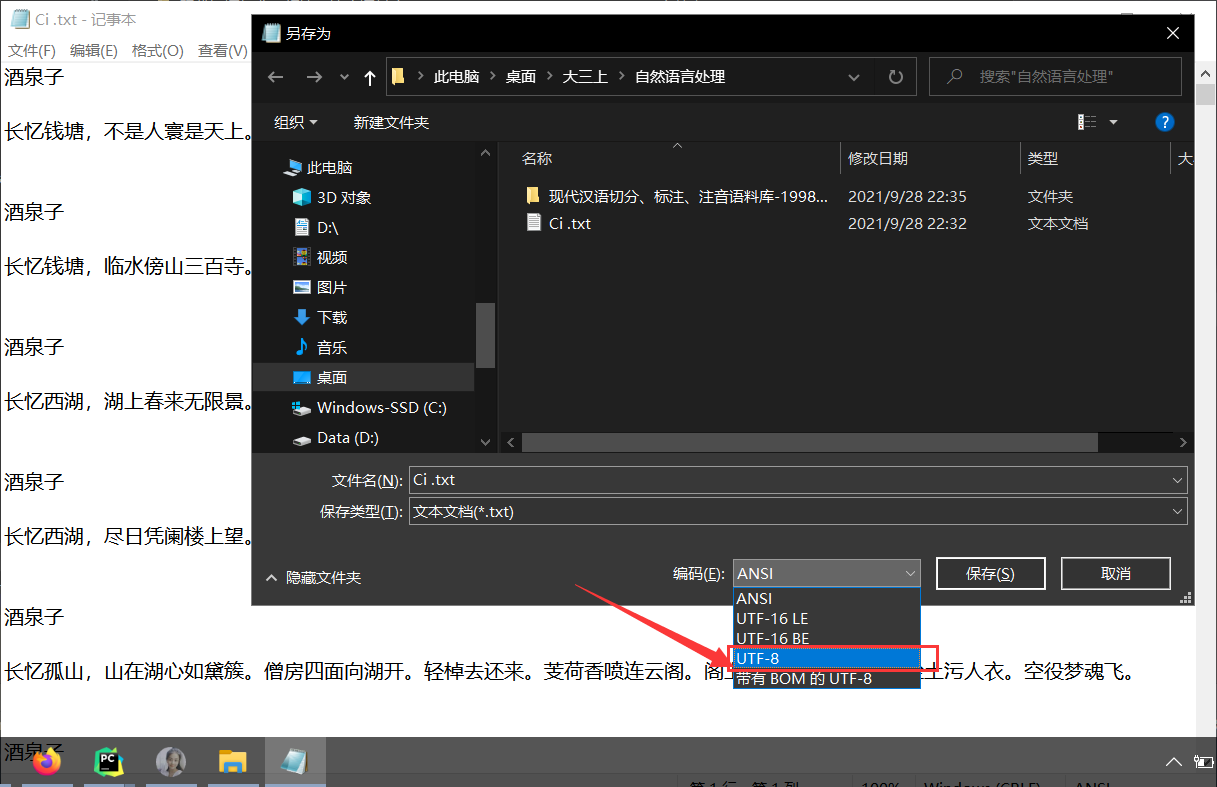Screen dimensions: 1217x787
Task: Open the help question mark icon
Action: 1164,122
